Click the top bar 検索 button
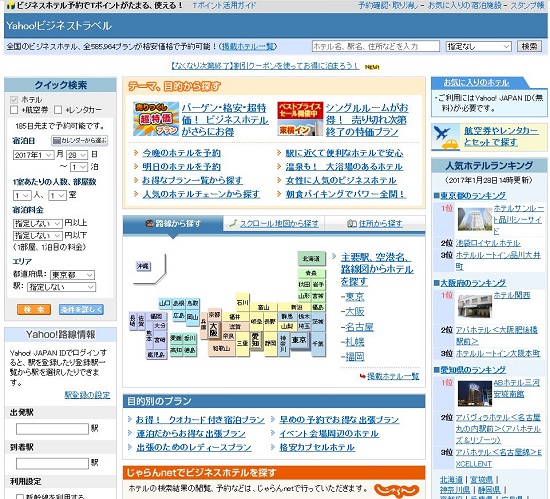The width and height of the screenshot is (550, 499). (529, 46)
